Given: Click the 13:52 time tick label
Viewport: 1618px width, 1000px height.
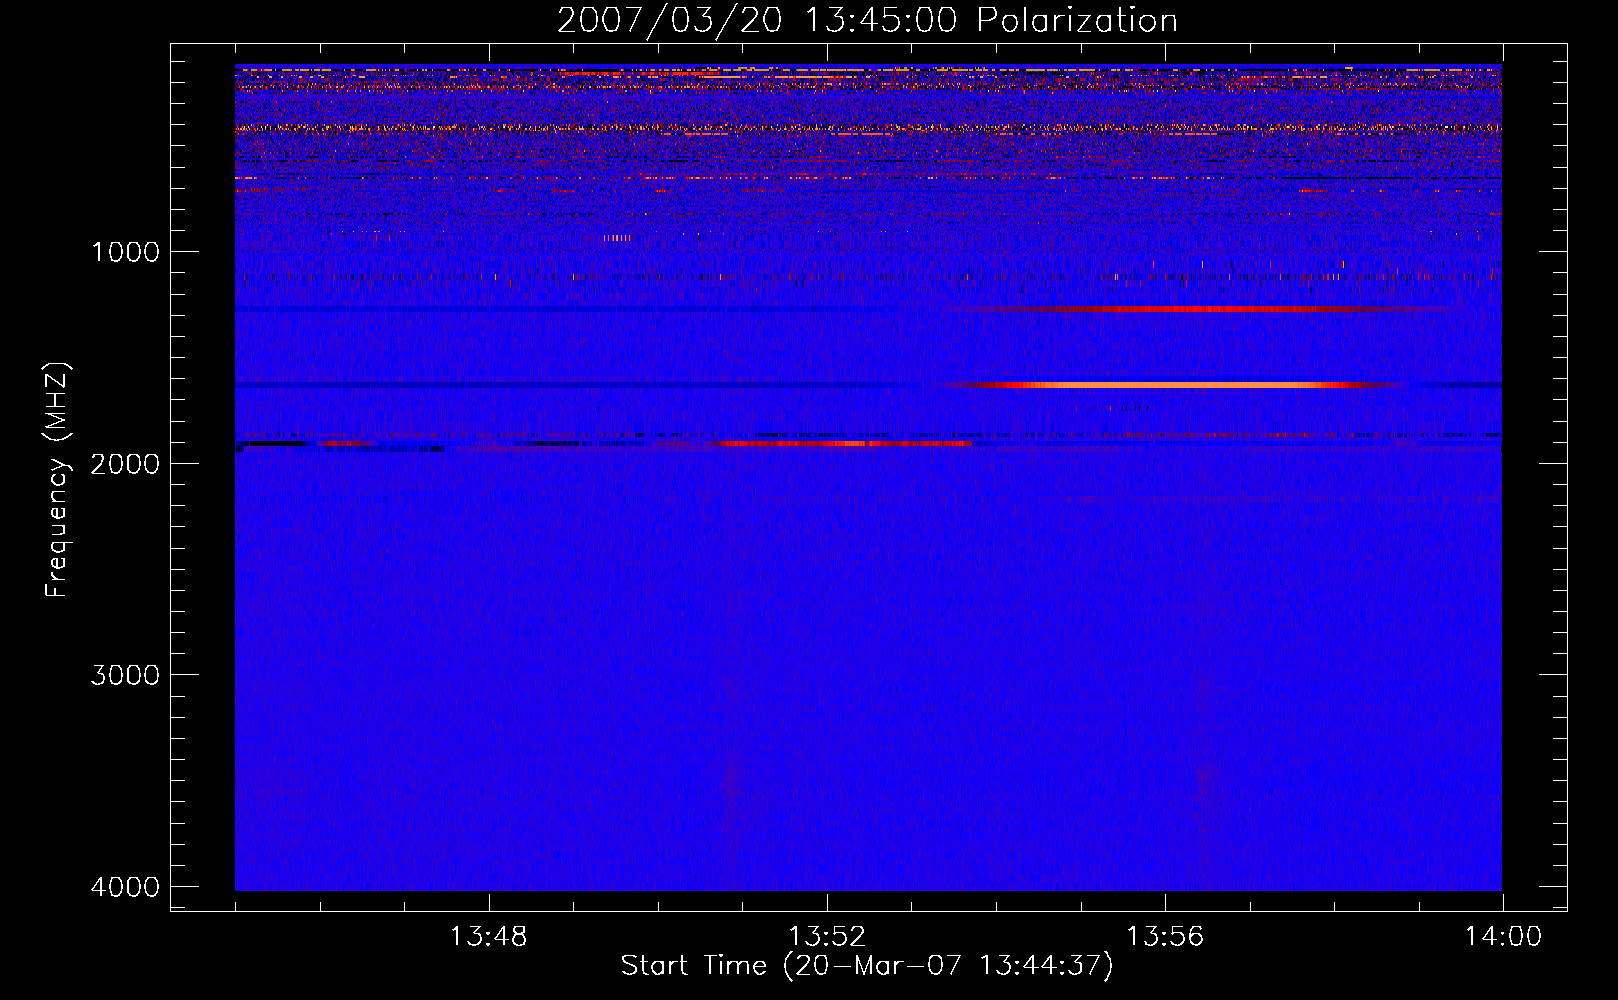Looking at the screenshot, I should coord(827,937).
